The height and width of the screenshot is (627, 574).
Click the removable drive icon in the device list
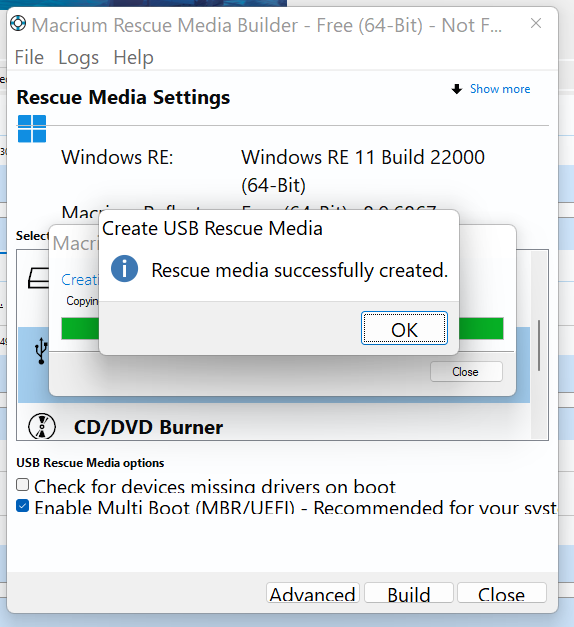[x=38, y=278]
